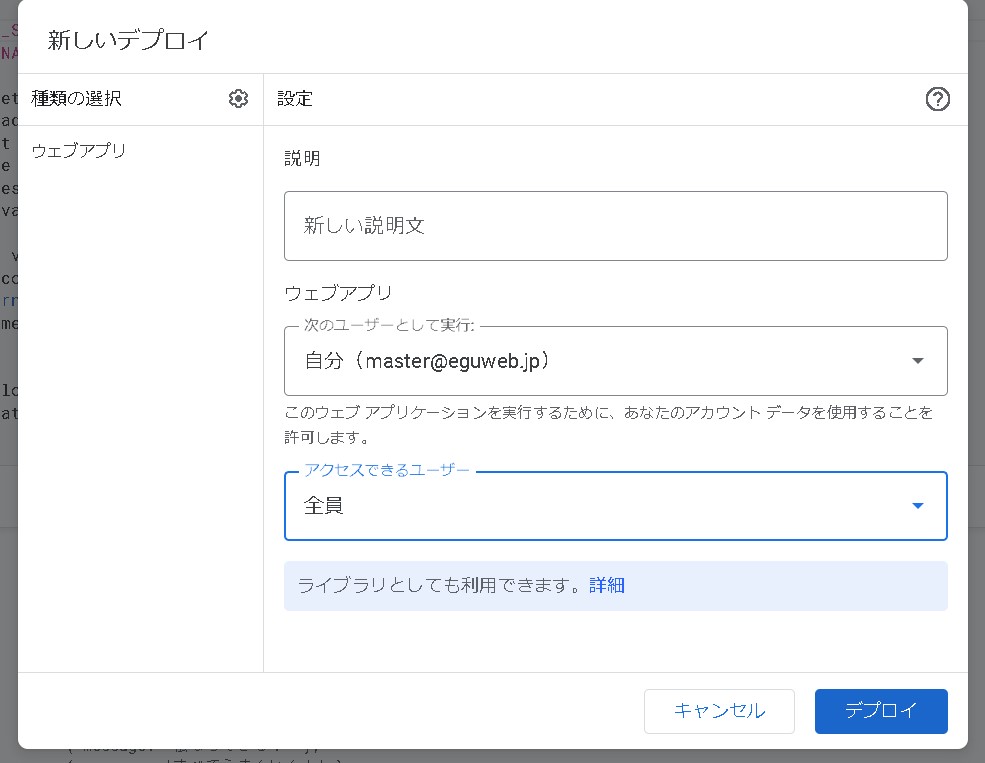Click the アクセスできるユーザー floating label

[386, 470]
